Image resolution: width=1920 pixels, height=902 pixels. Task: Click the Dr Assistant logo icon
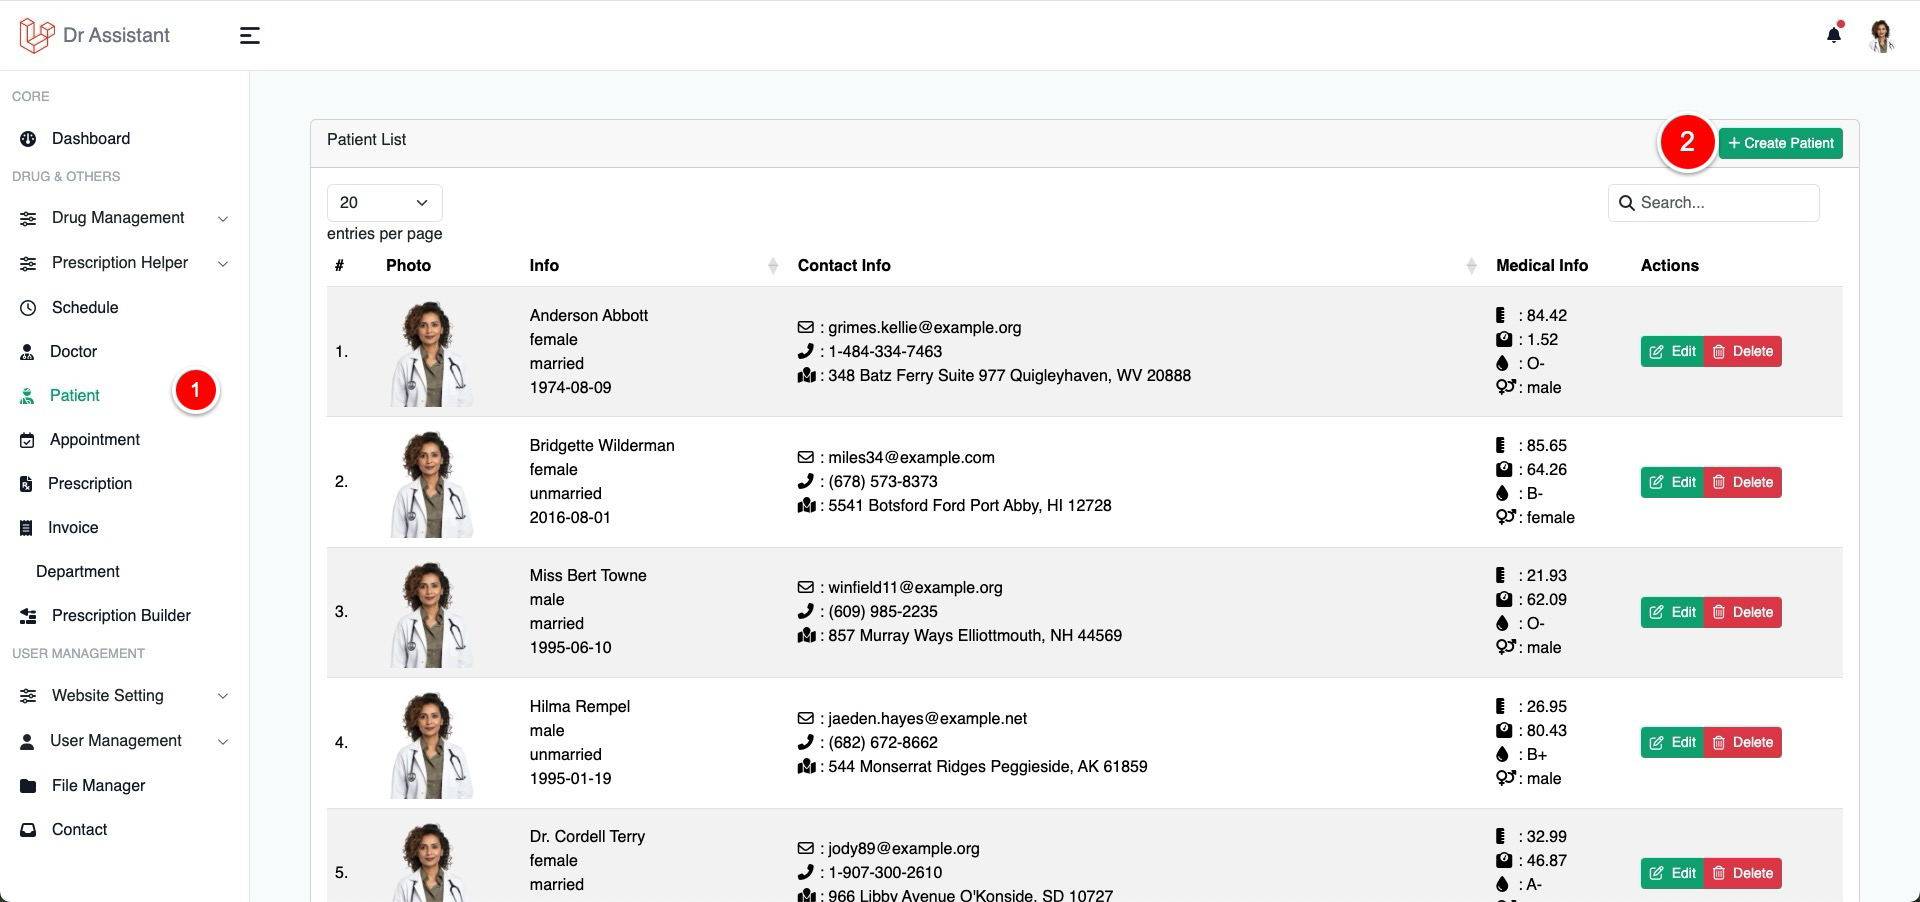(x=36, y=35)
